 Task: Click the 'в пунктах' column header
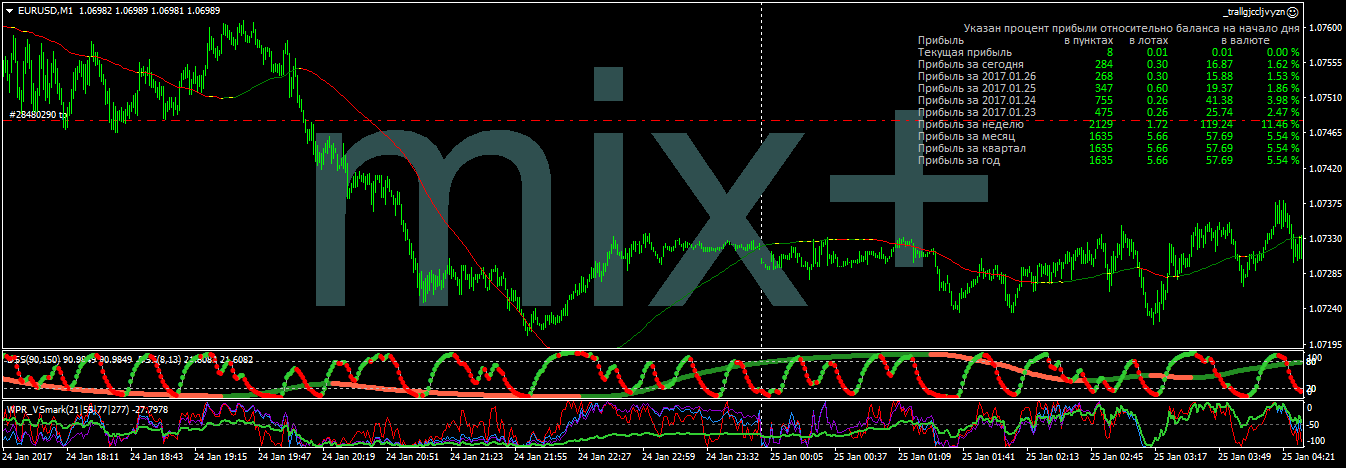pyautogui.click(x=1087, y=40)
